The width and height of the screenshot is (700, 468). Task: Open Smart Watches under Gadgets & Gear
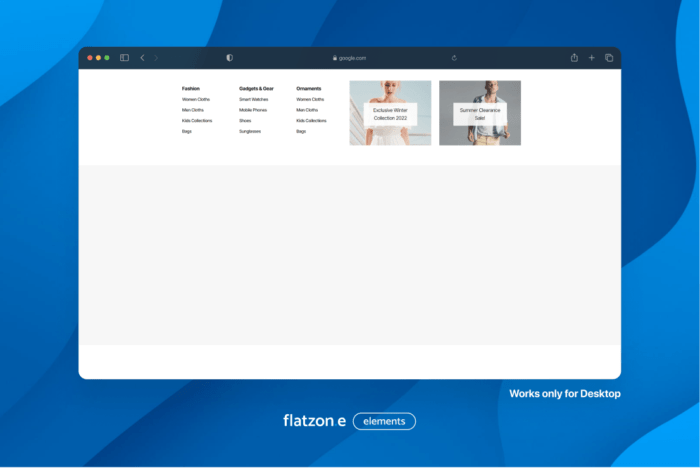pos(253,99)
